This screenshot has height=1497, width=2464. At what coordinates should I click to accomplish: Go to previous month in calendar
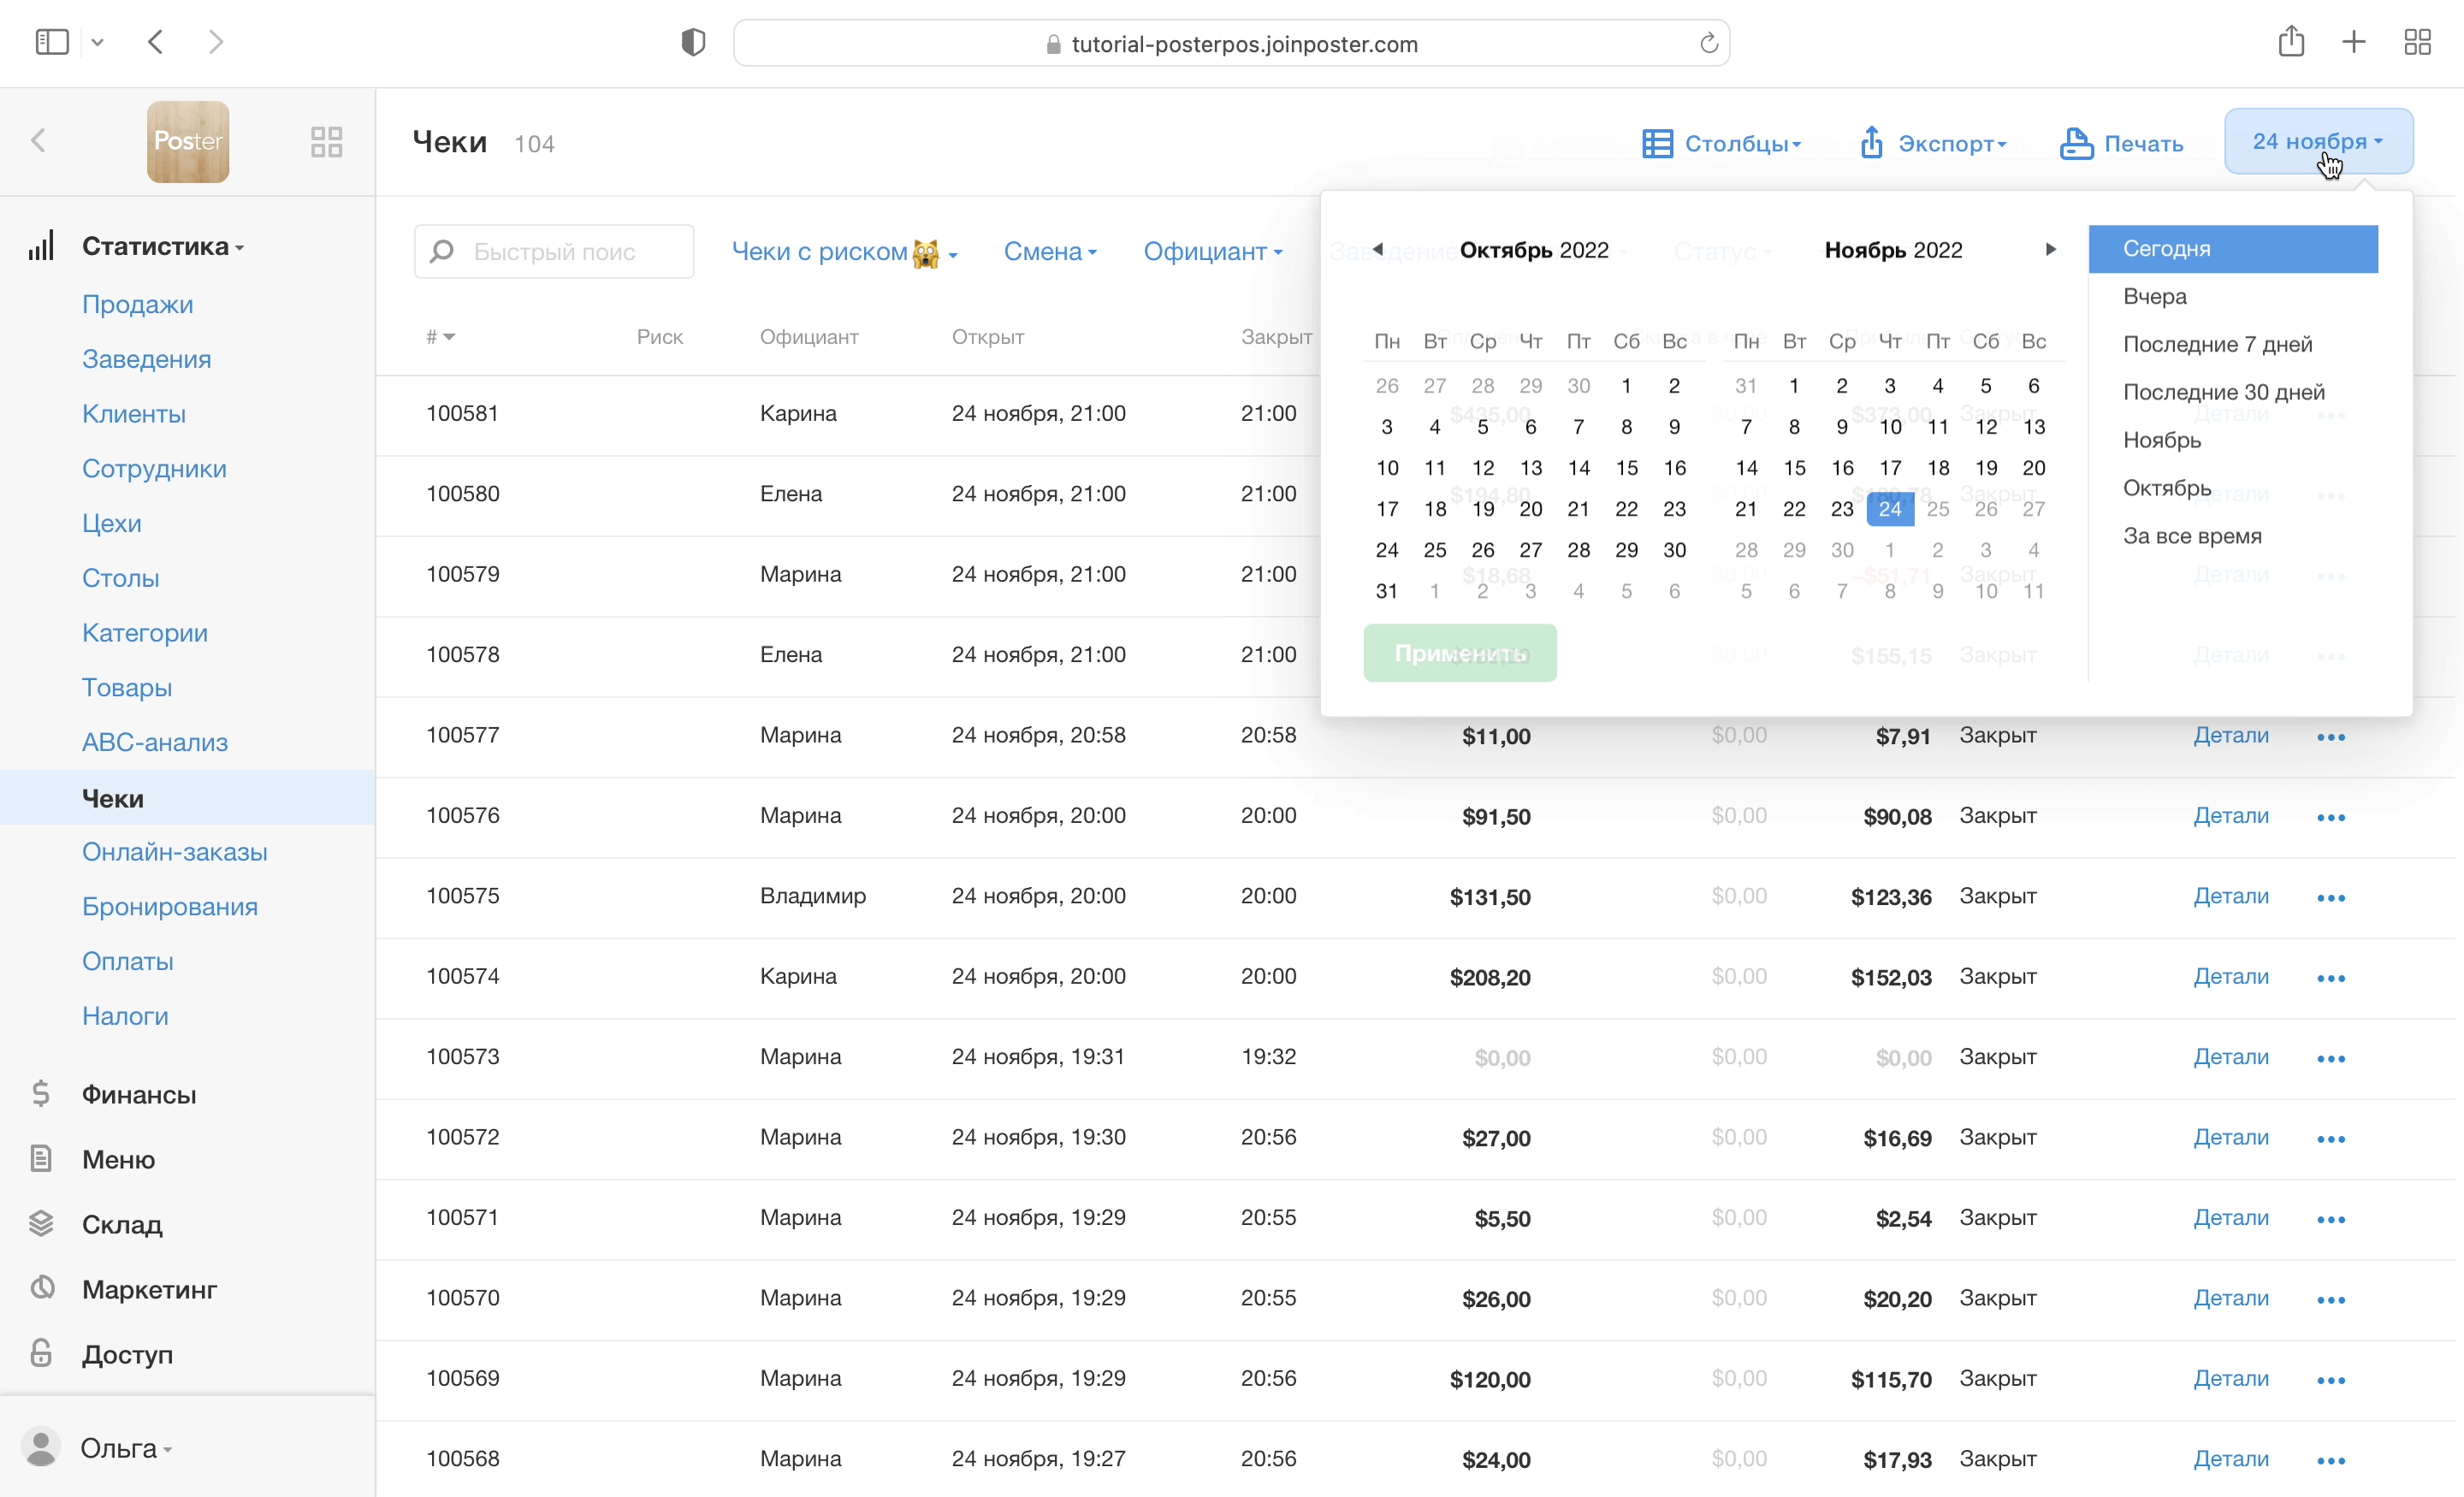pyautogui.click(x=1378, y=249)
